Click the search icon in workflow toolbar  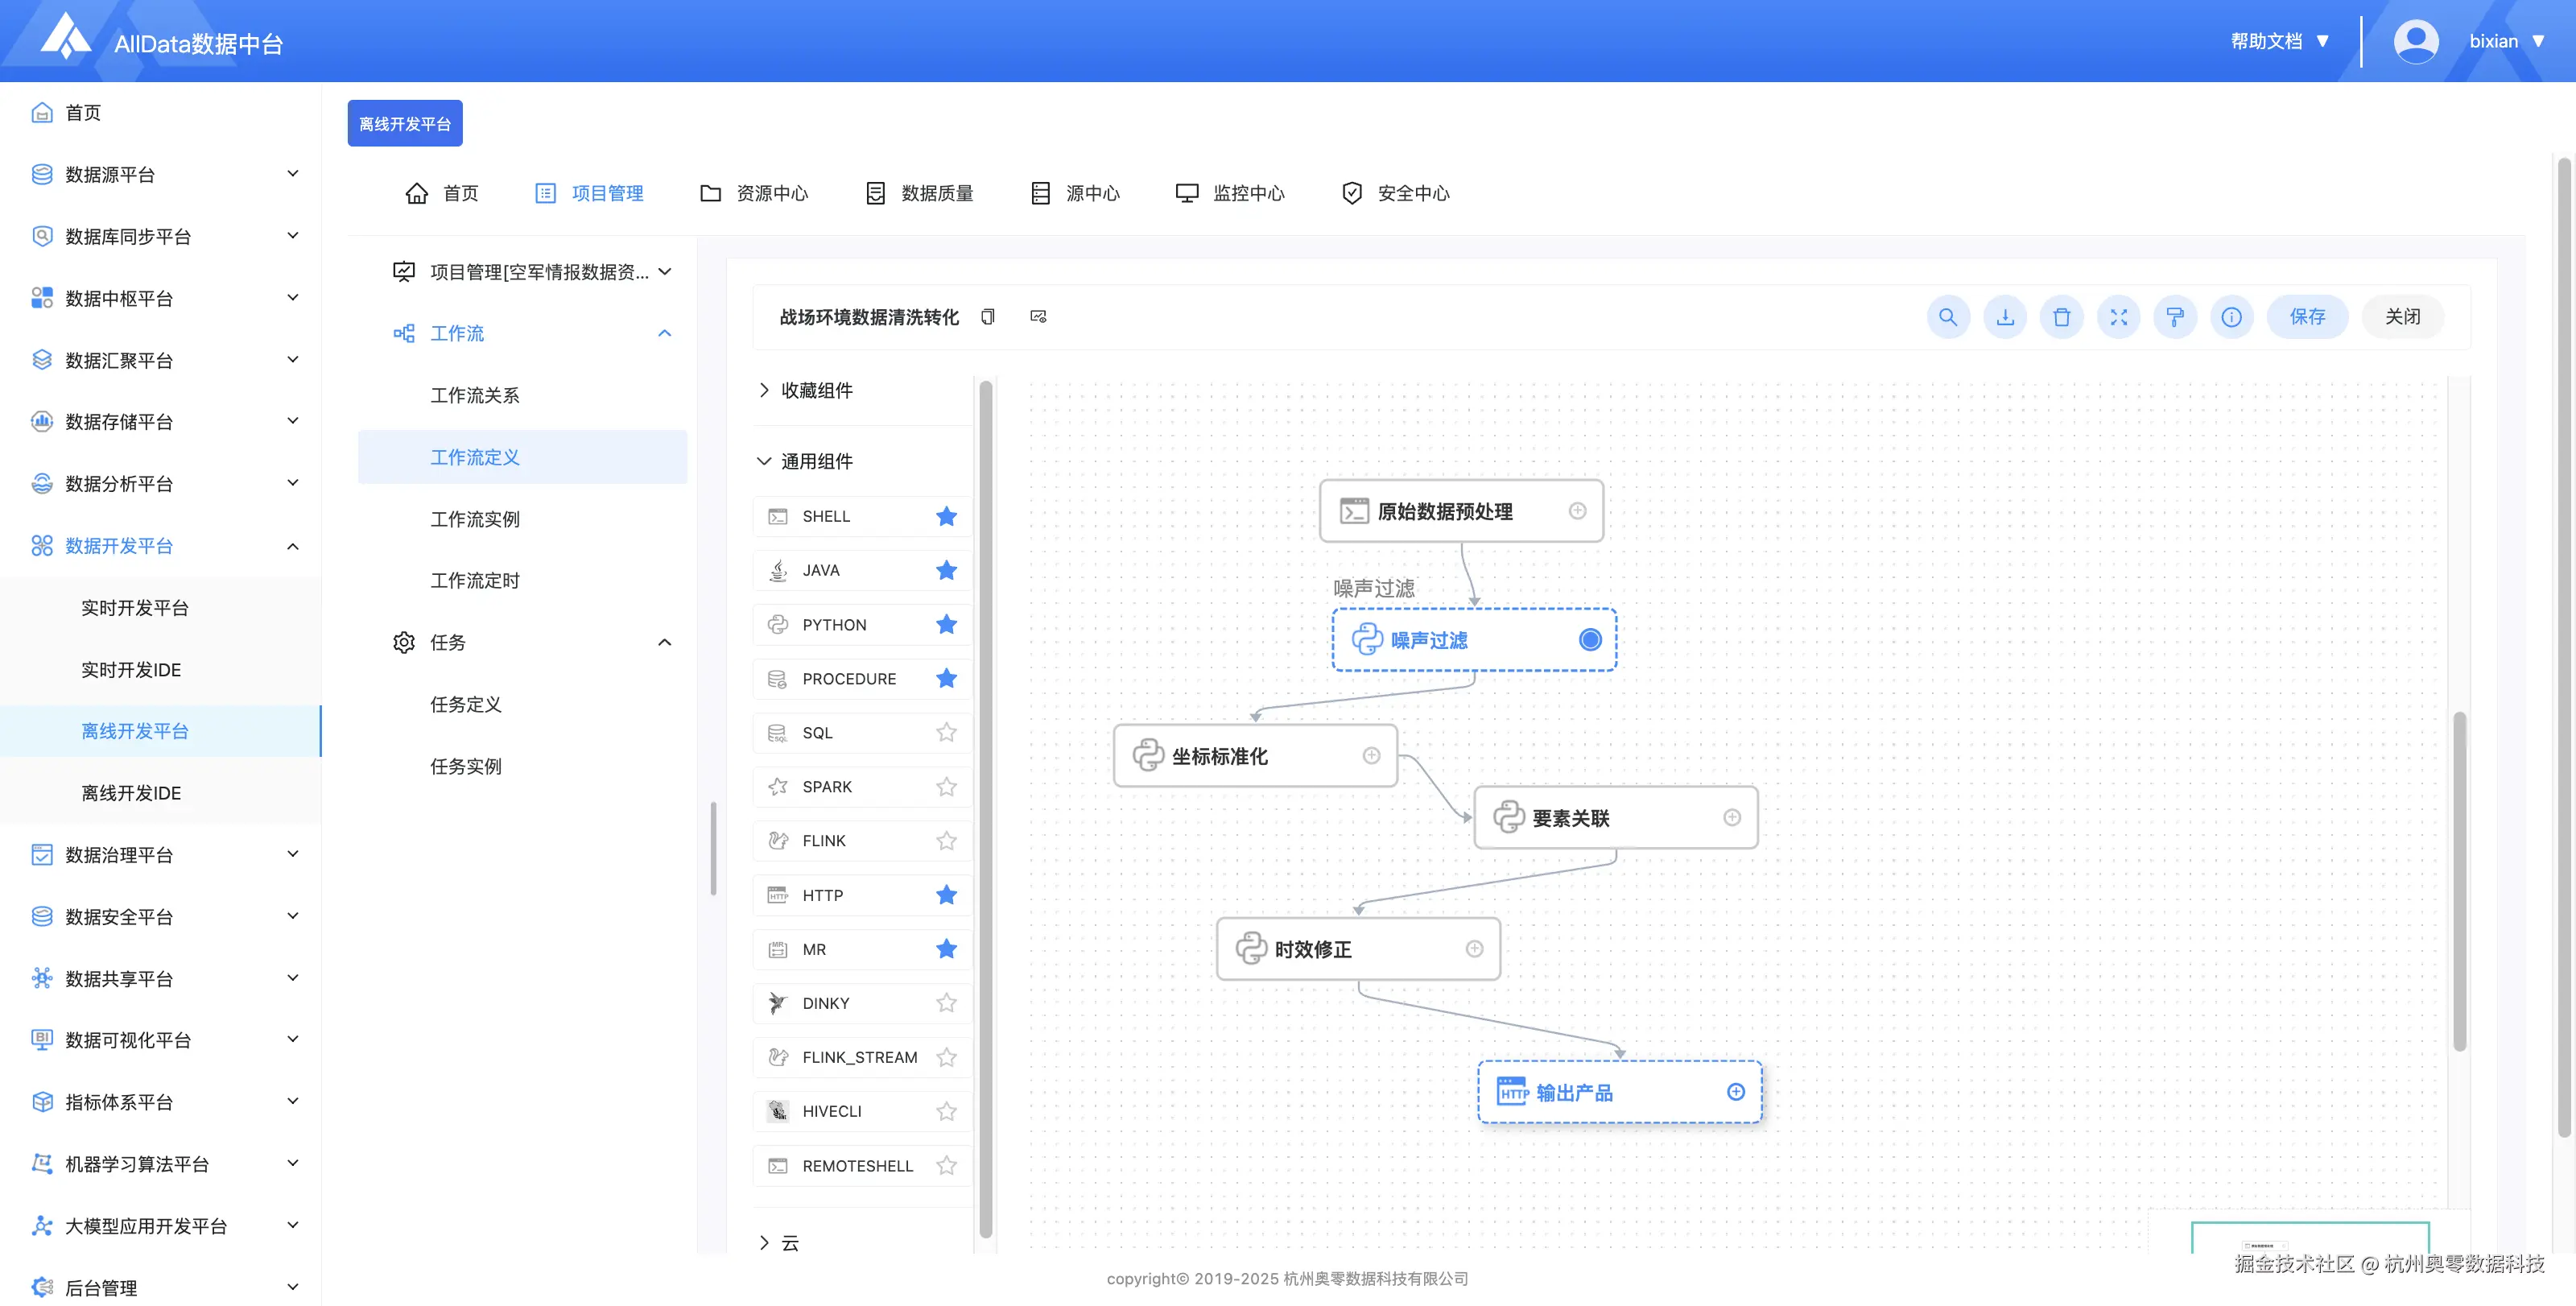[x=1947, y=317]
